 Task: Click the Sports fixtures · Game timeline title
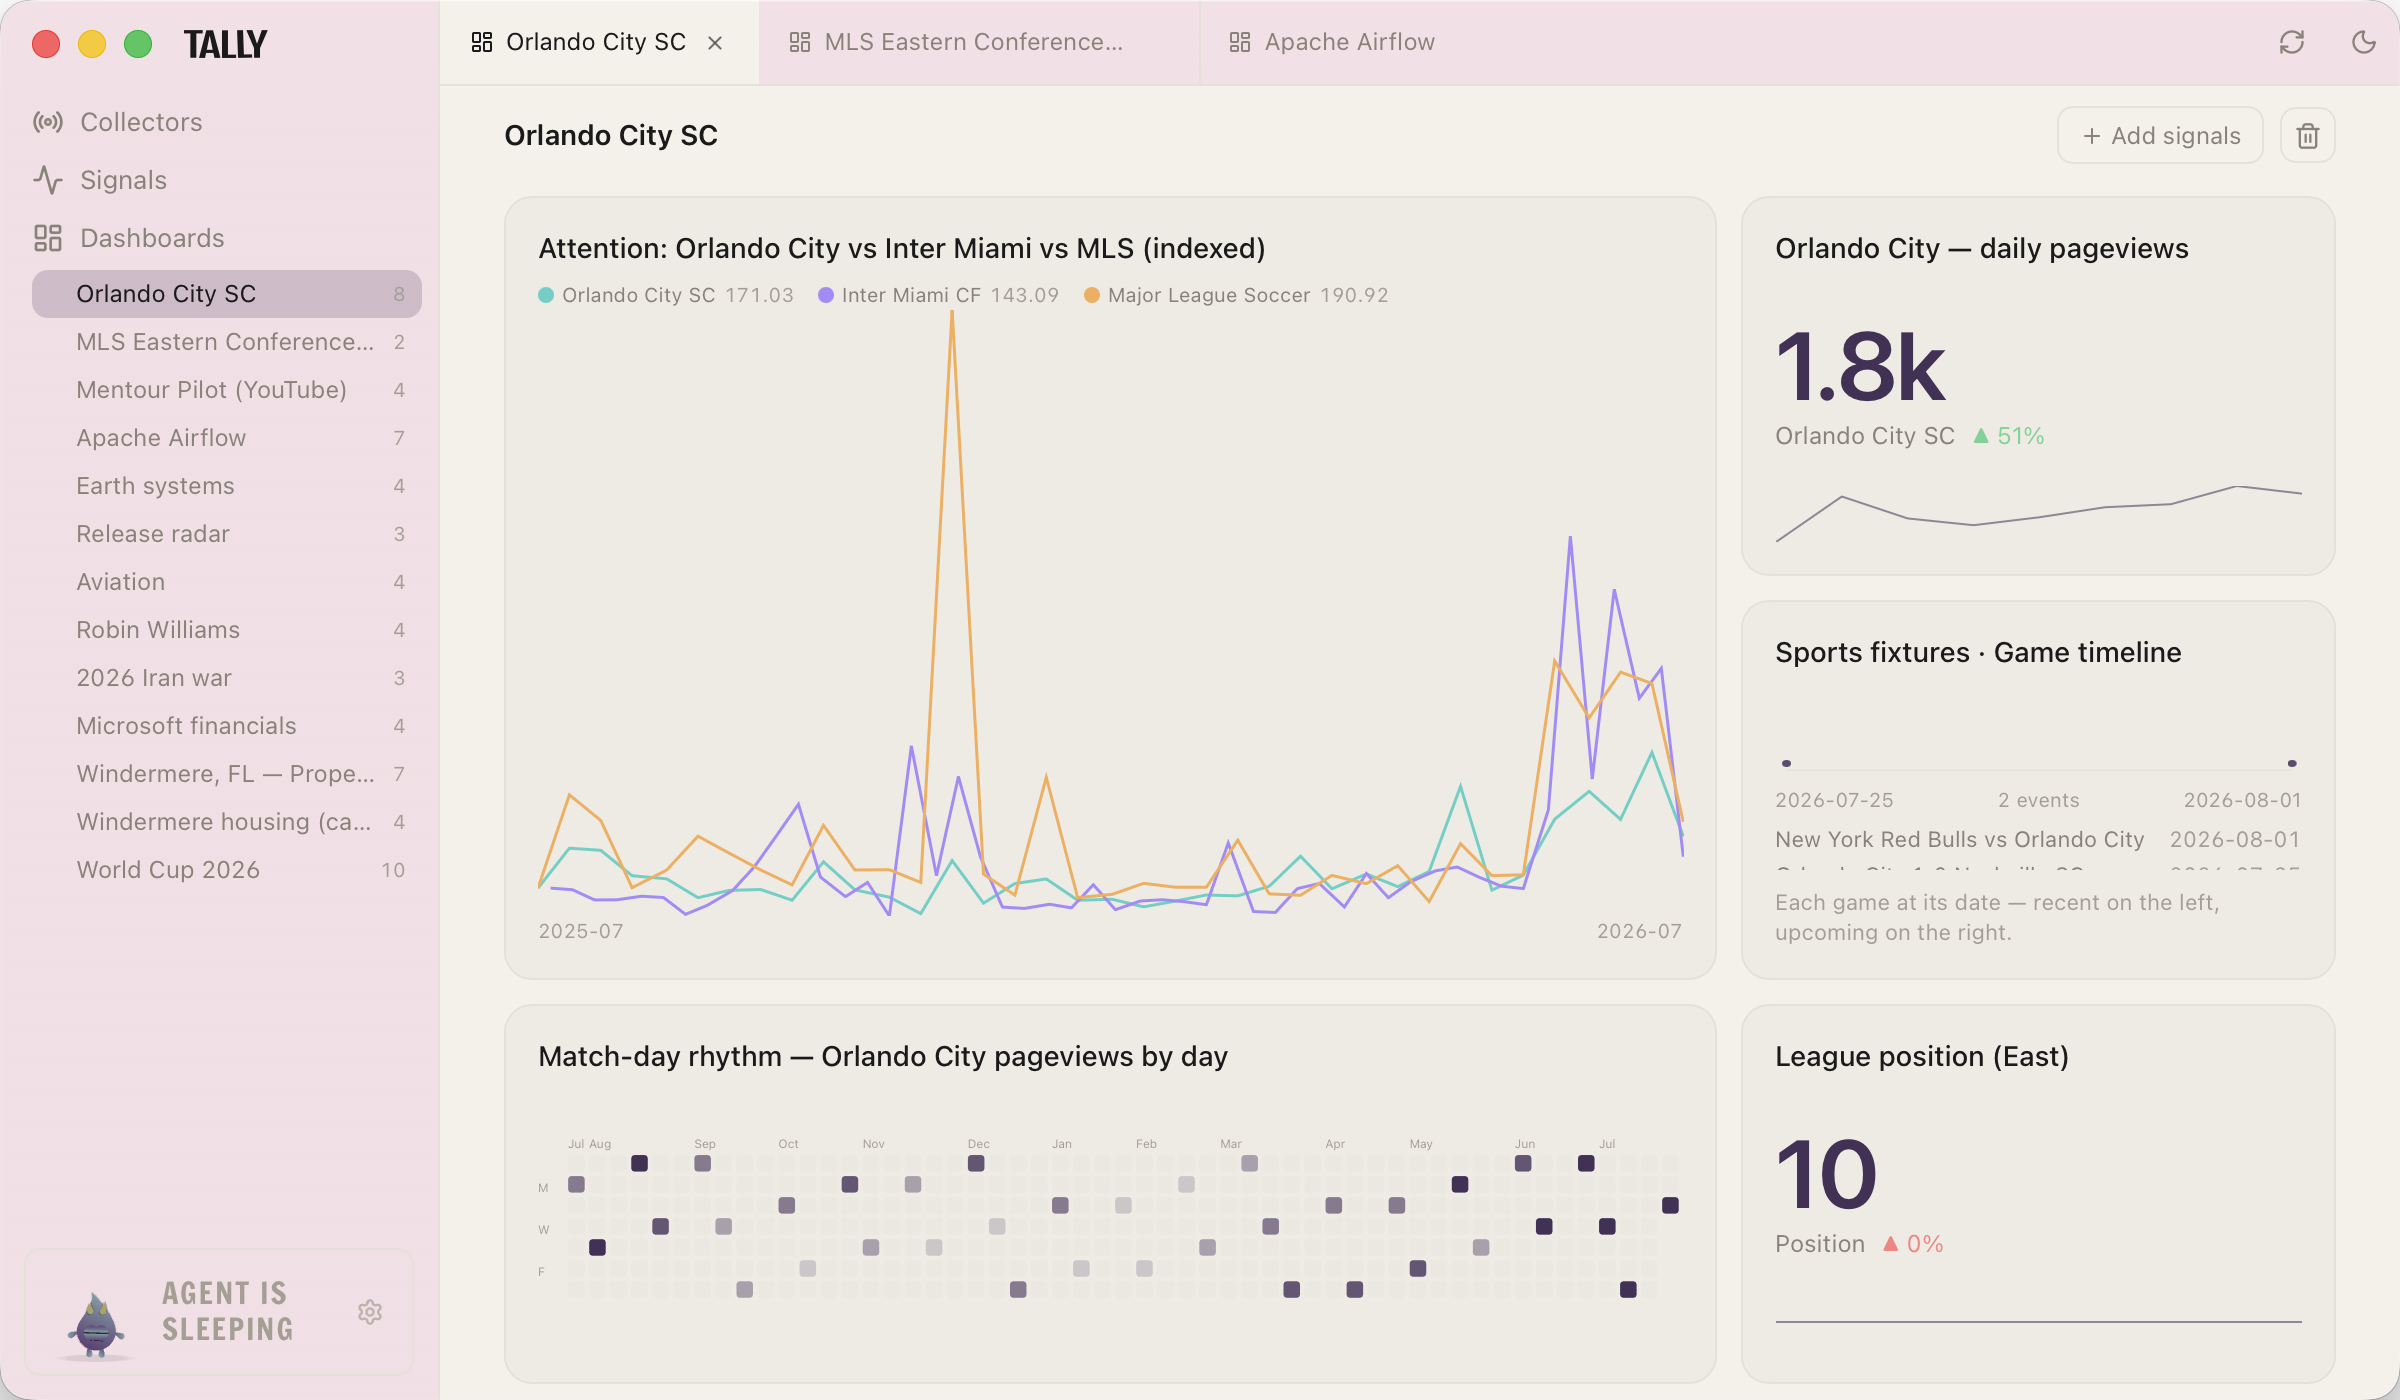(1978, 653)
